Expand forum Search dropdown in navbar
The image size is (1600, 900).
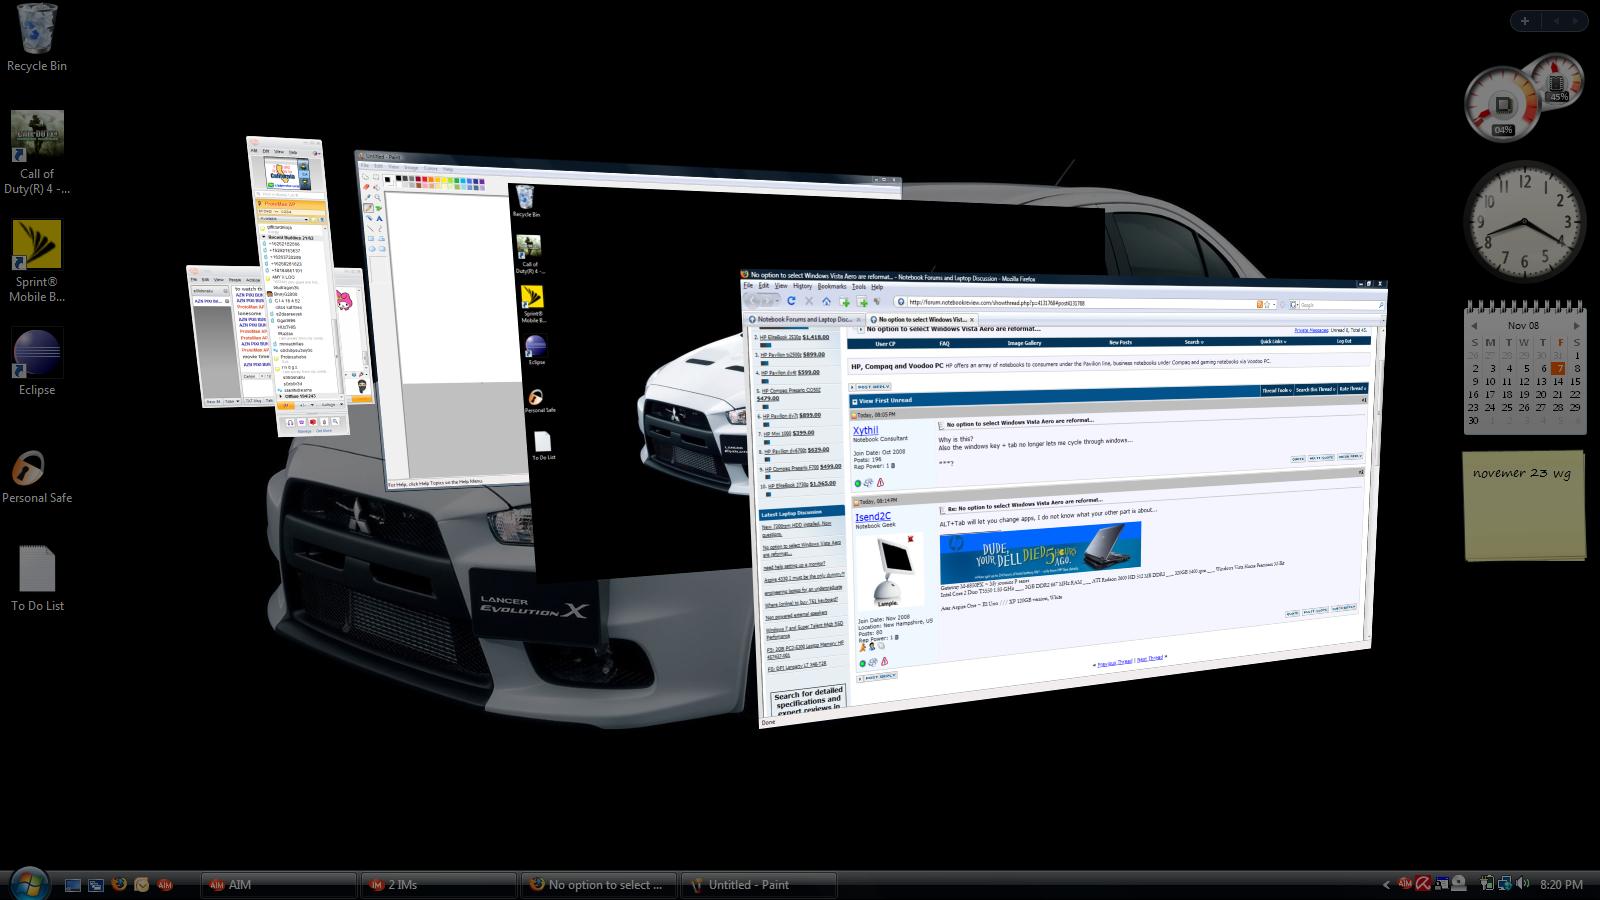click(x=1193, y=342)
